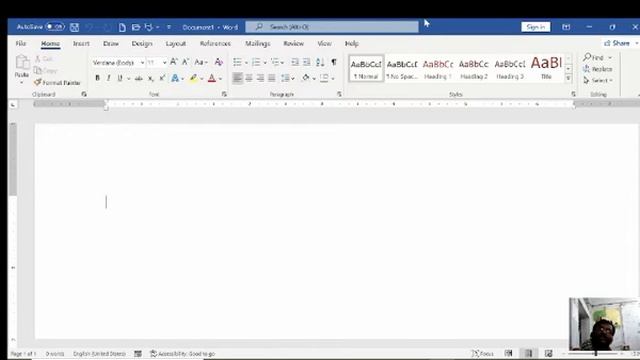Screen dimensions: 640x360
Task: Open the Help tab
Action: click(351, 43)
